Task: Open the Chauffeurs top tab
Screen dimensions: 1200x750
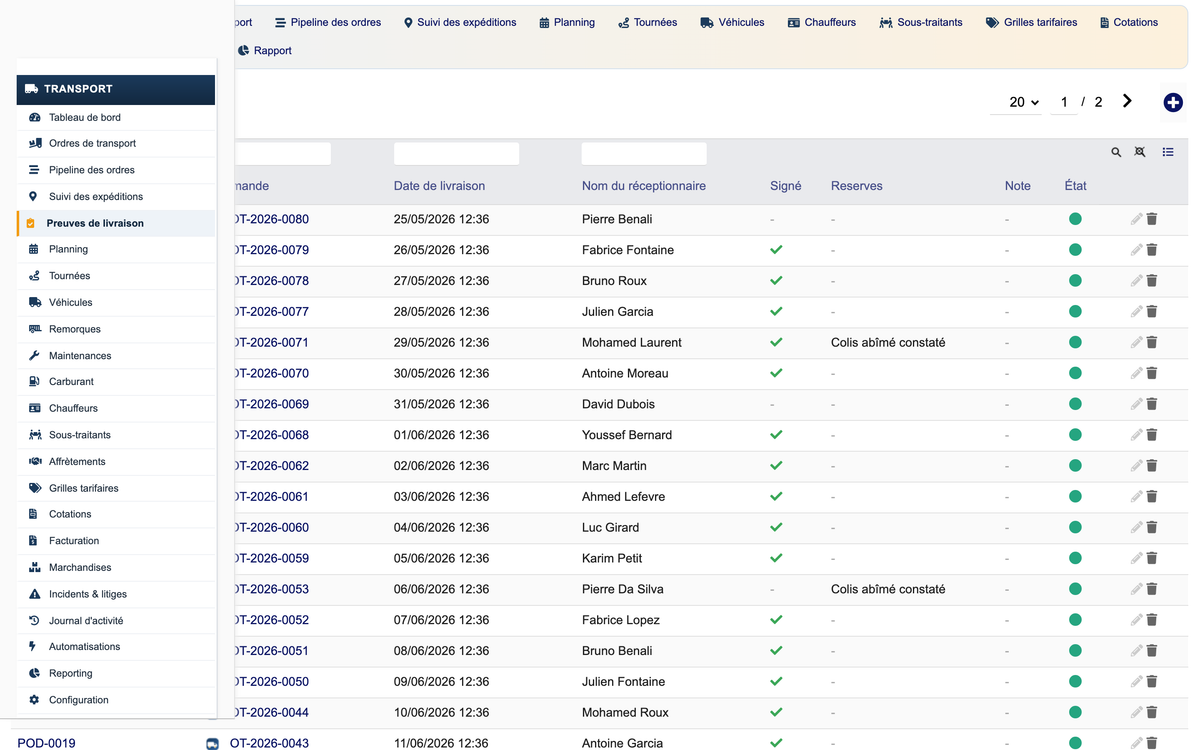Action: 822,22
